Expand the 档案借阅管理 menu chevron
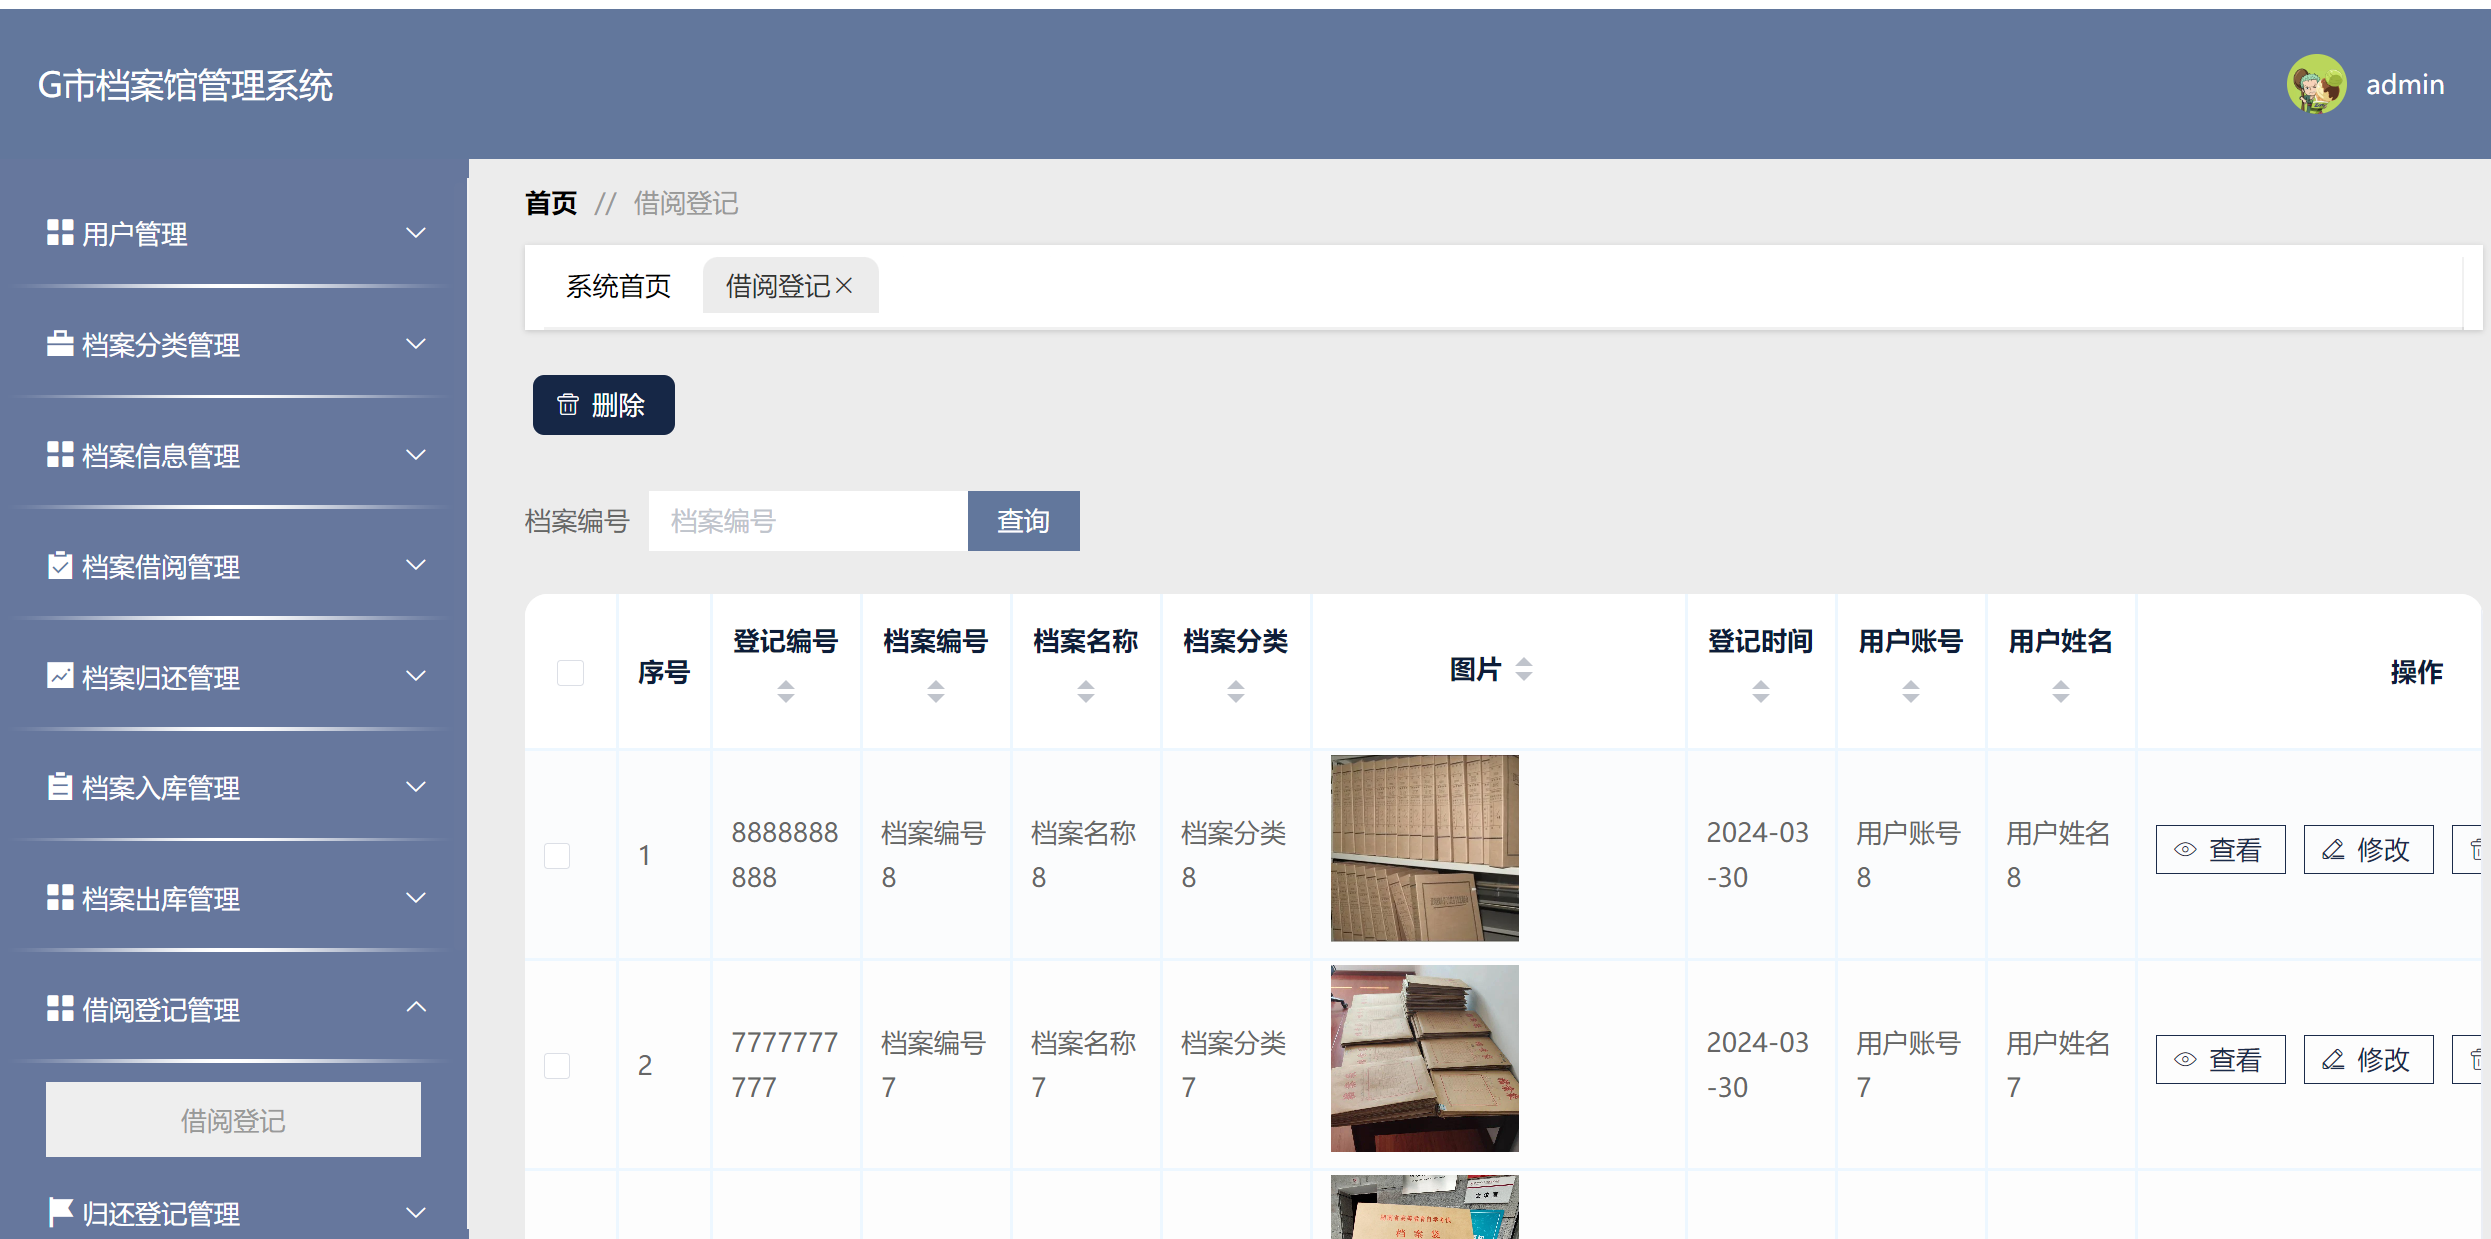The image size is (2491, 1239). 416,565
